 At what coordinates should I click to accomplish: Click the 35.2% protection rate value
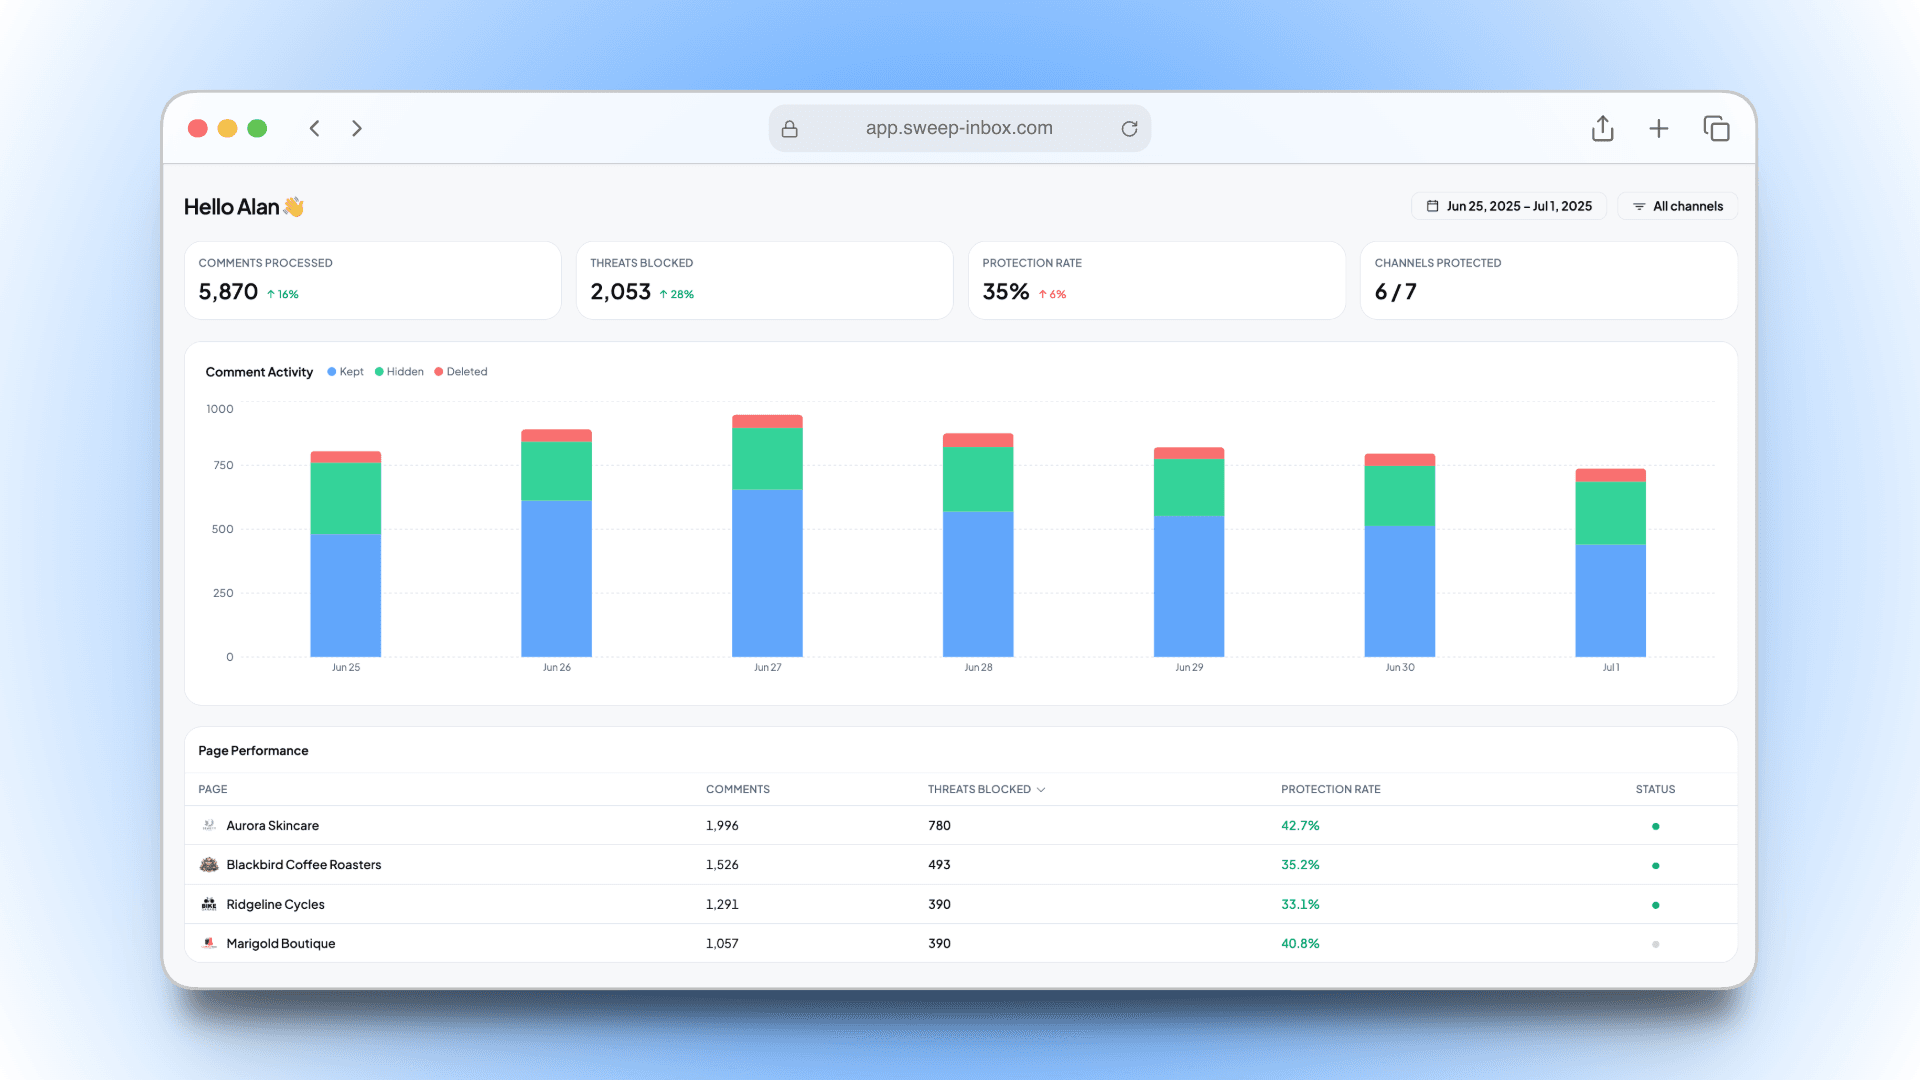(x=1300, y=865)
